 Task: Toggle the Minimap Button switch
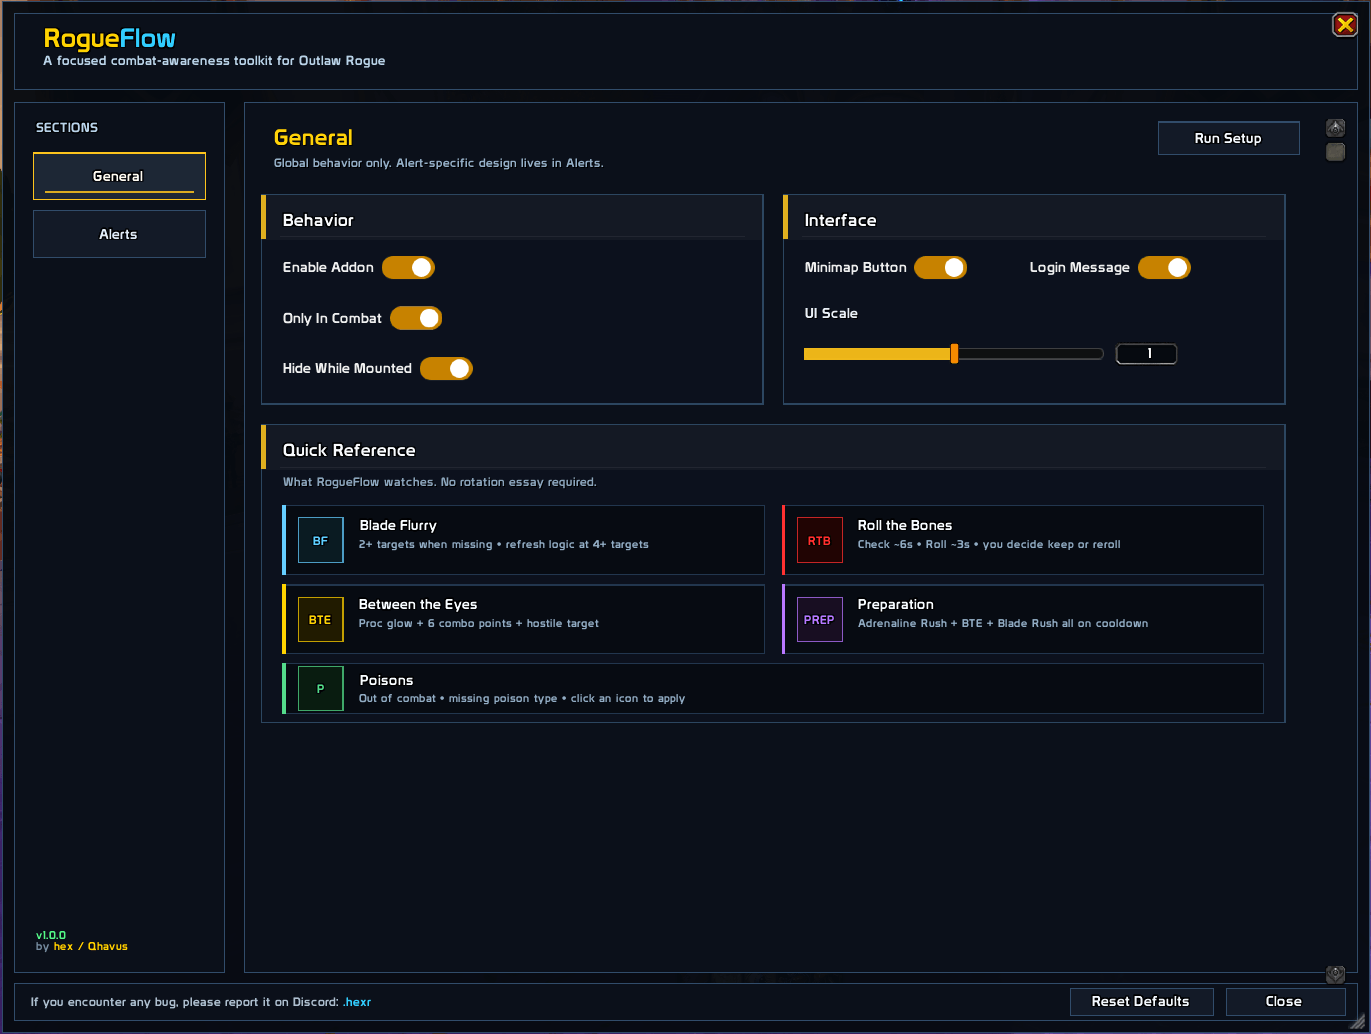(x=941, y=267)
